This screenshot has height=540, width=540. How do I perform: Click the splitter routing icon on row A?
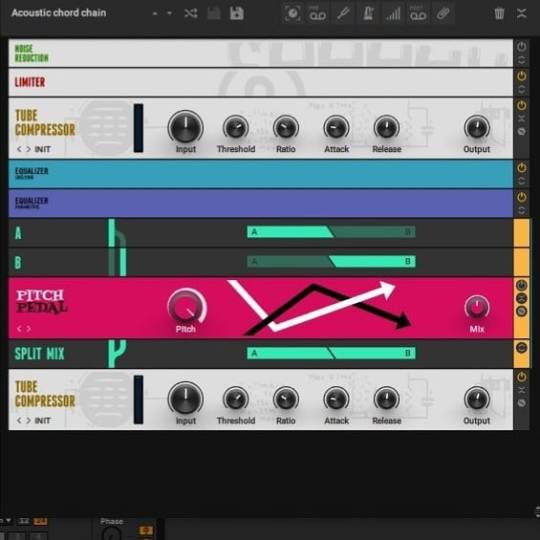tap(117, 233)
